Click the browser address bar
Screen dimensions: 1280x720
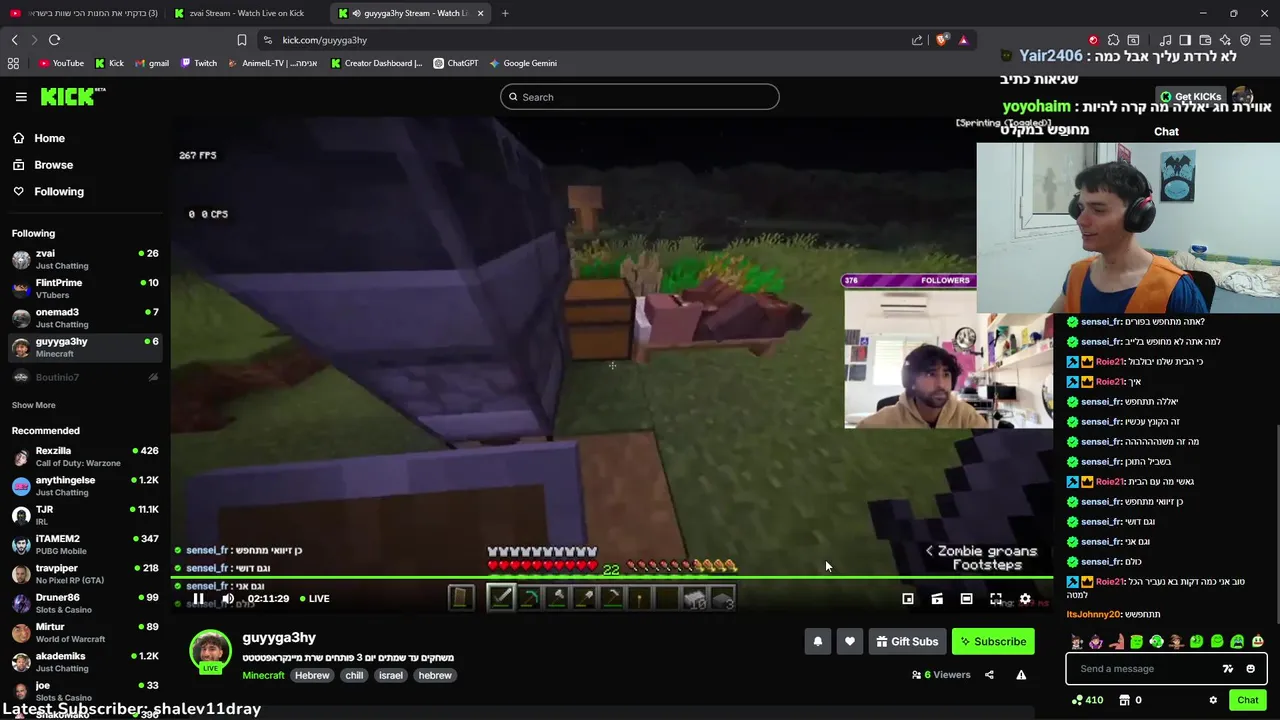[x=590, y=40]
